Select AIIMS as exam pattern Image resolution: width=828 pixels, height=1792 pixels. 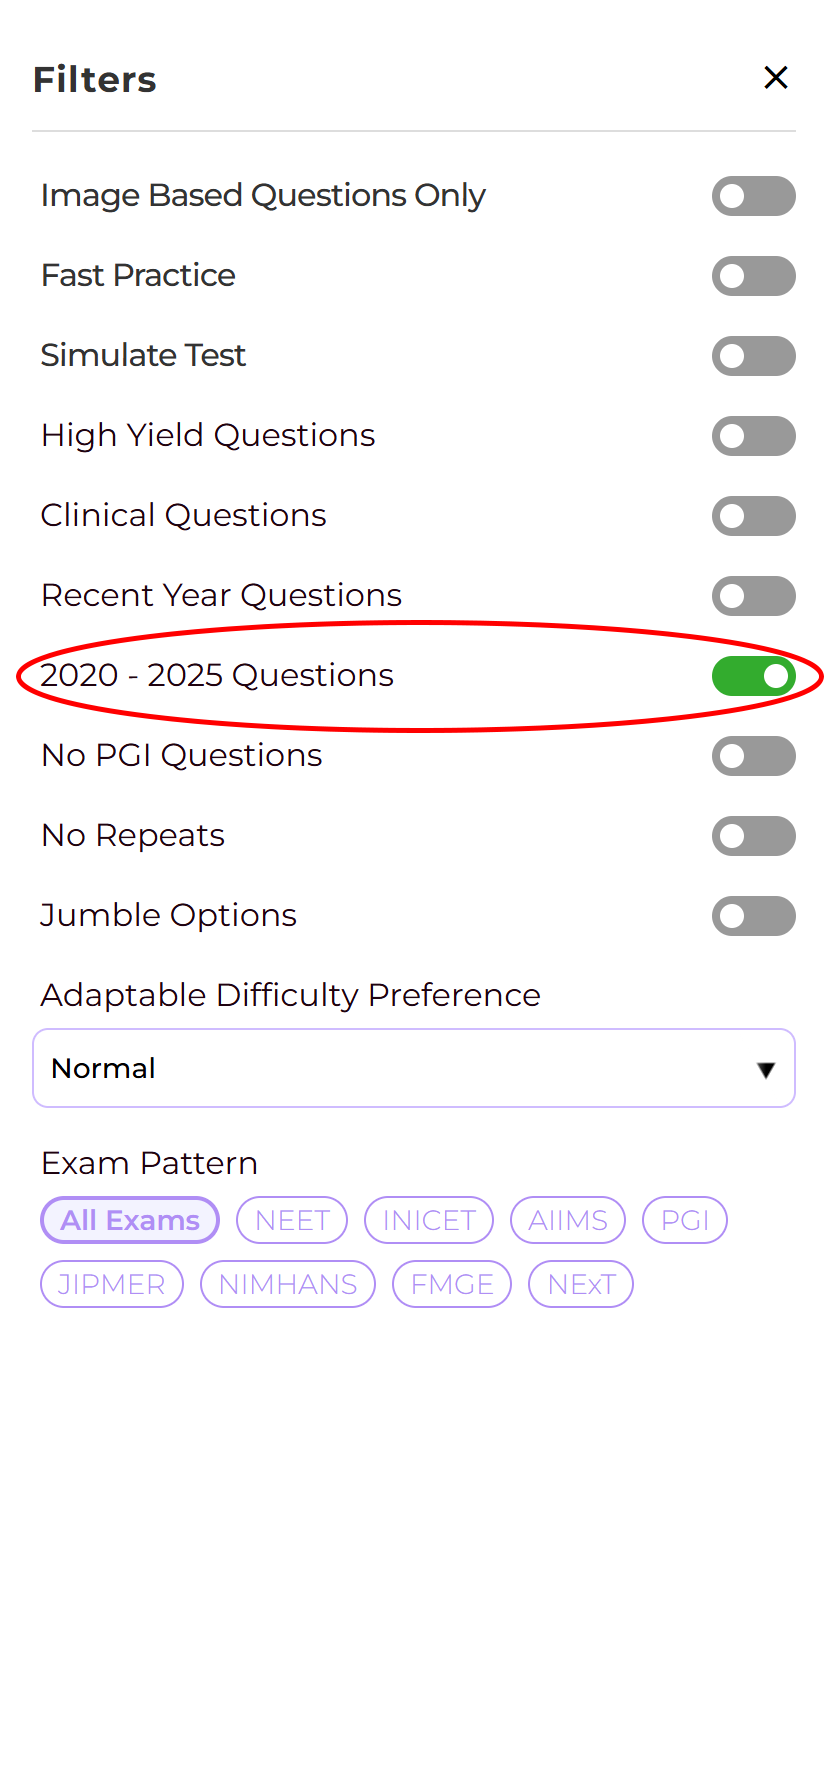(x=567, y=1220)
